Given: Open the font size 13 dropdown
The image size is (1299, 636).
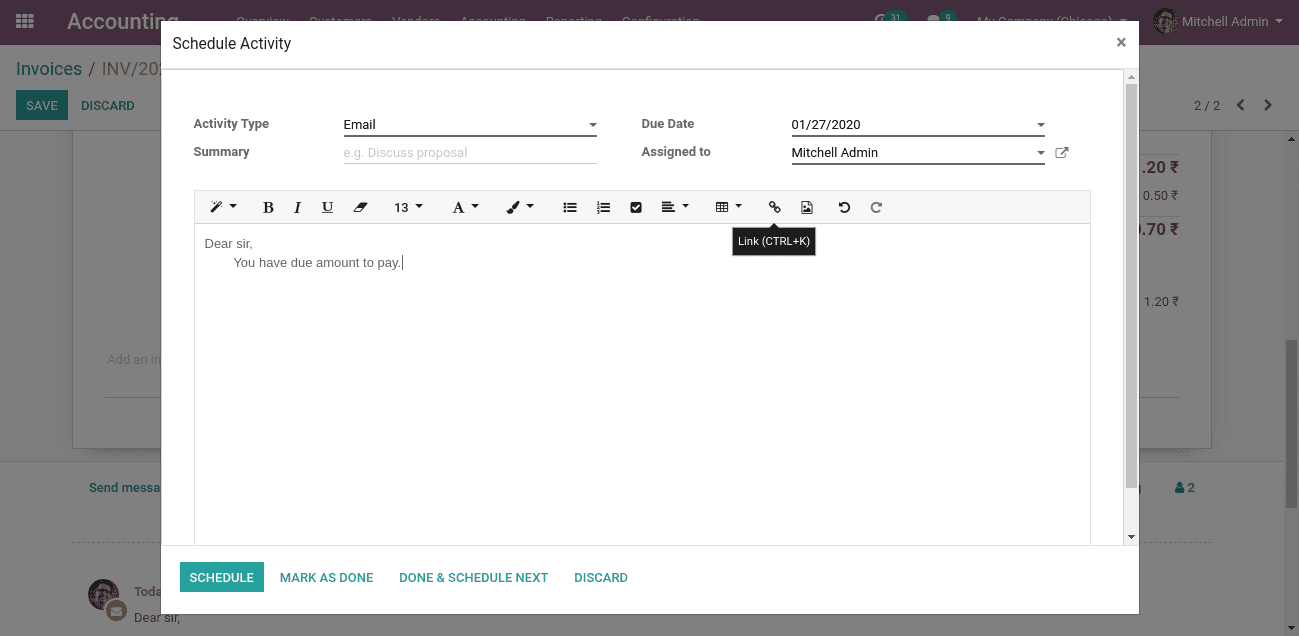Looking at the screenshot, I should (408, 207).
